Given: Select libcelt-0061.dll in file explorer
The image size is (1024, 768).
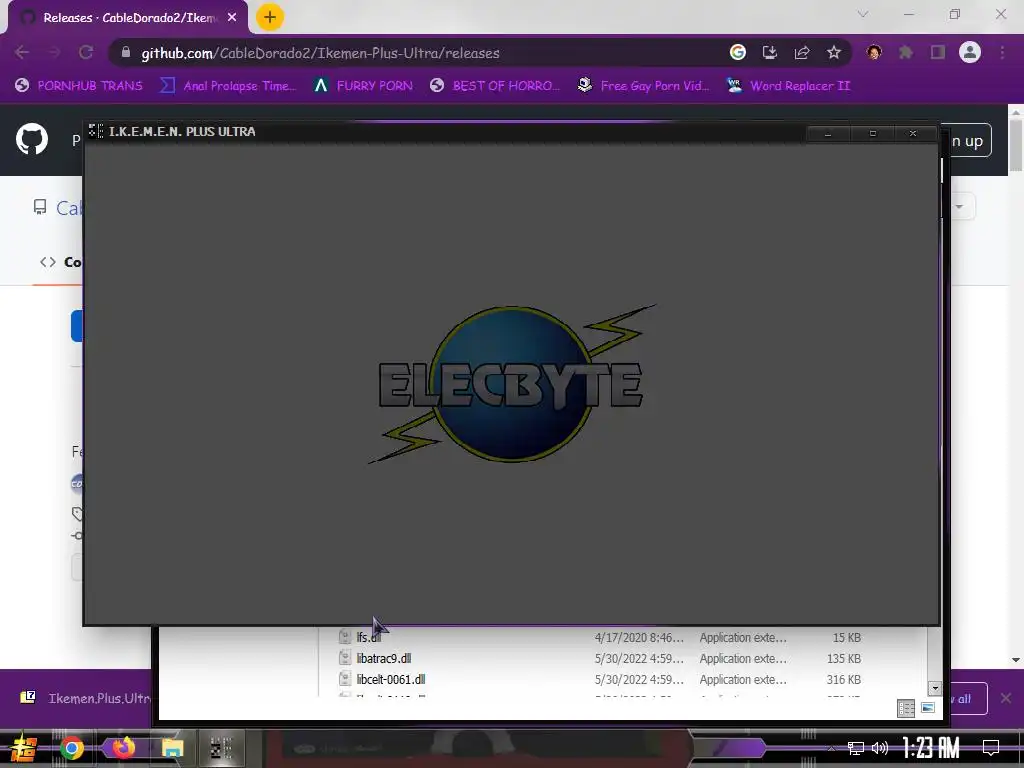Looking at the screenshot, I should [391, 679].
